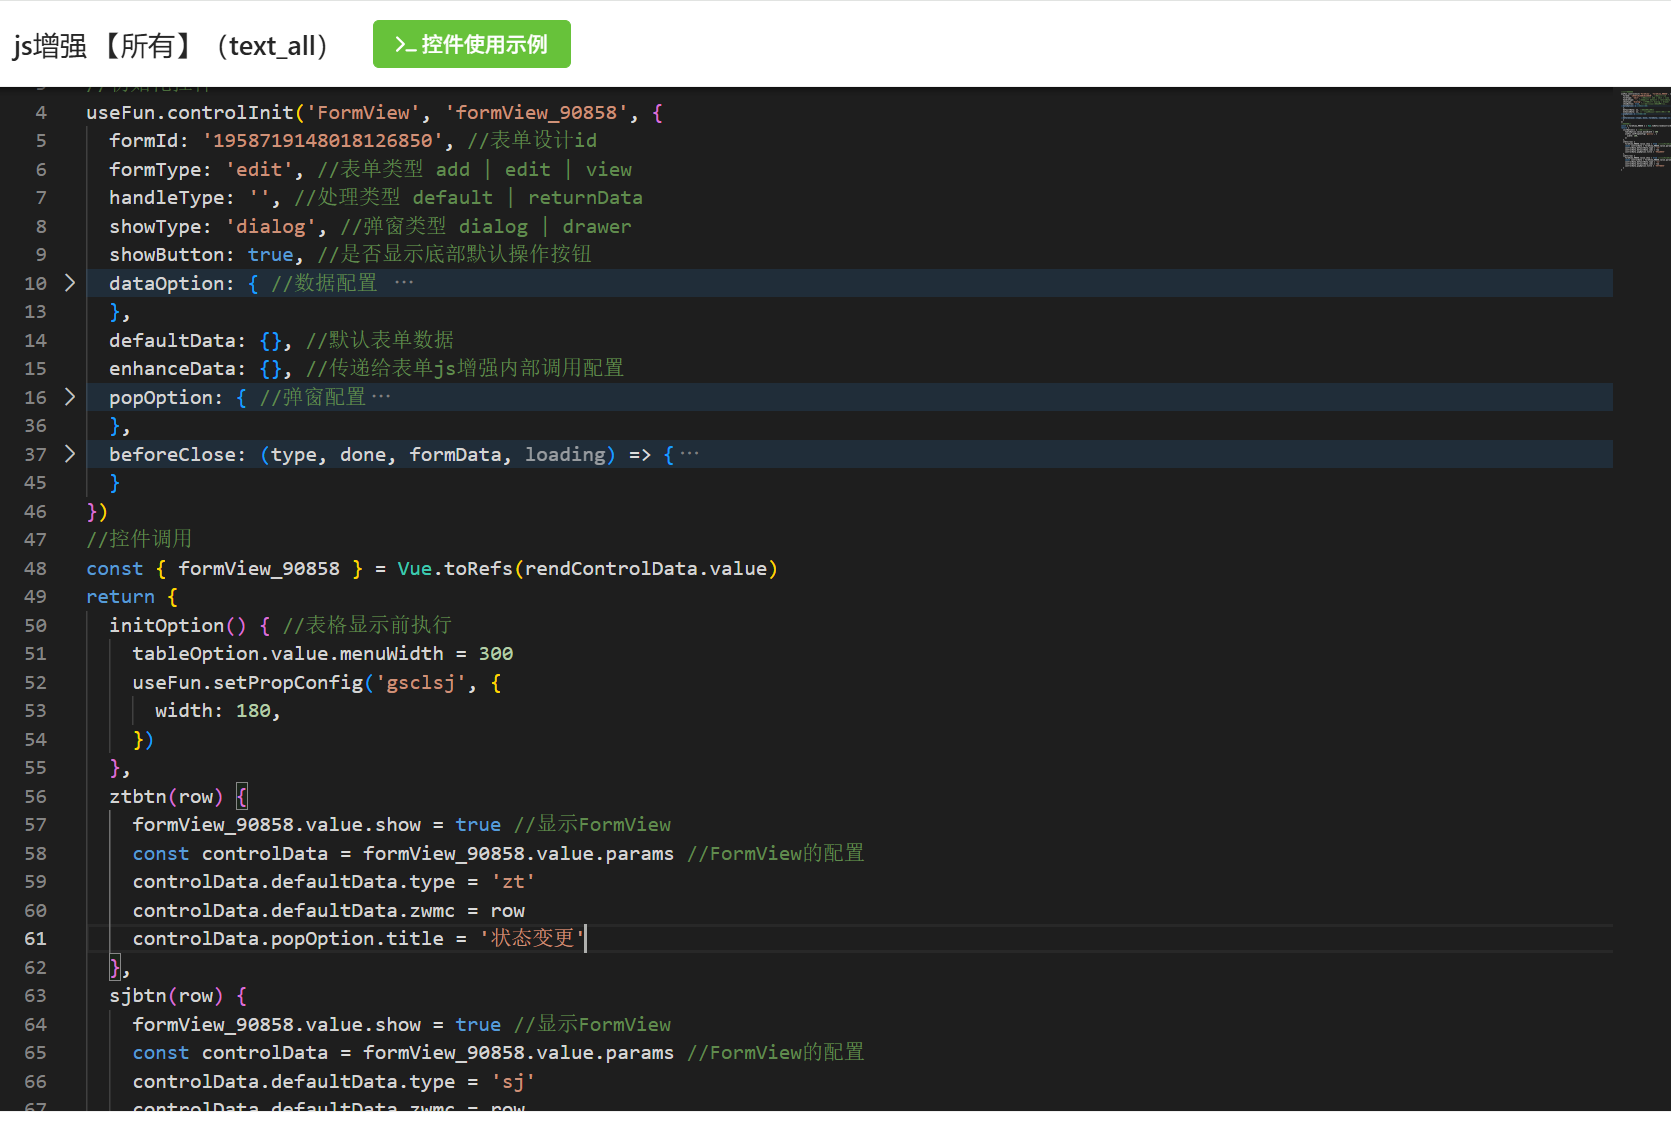Click showButton value true
This screenshot has width=1671, height=1137.
click(270, 255)
